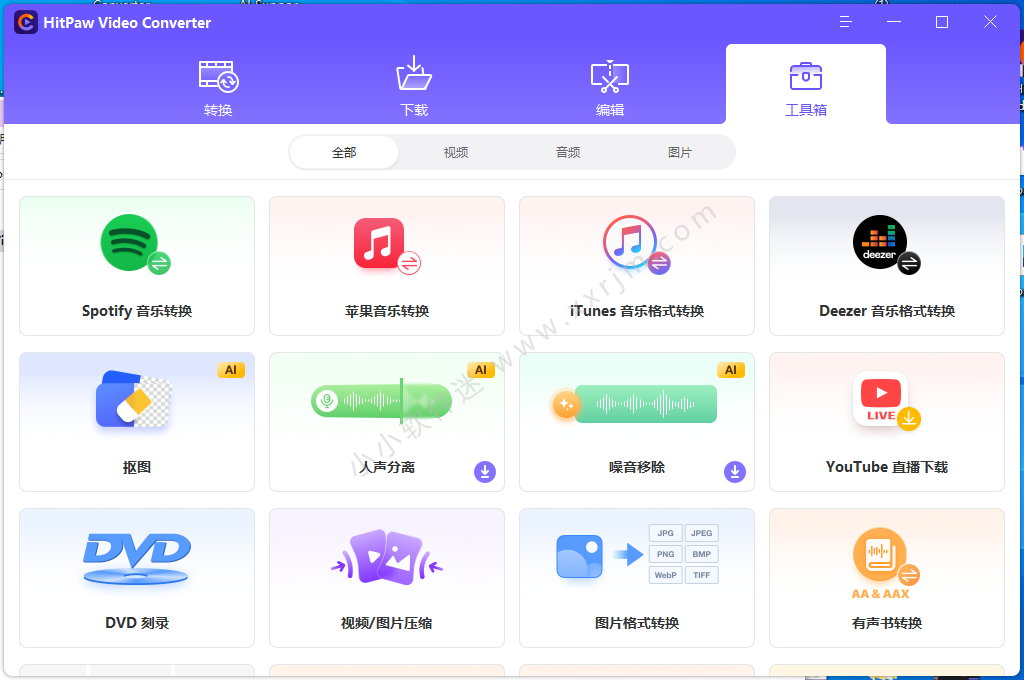
Task: Click the HitPaw Video Converter logo
Action: click(x=25, y=22)
